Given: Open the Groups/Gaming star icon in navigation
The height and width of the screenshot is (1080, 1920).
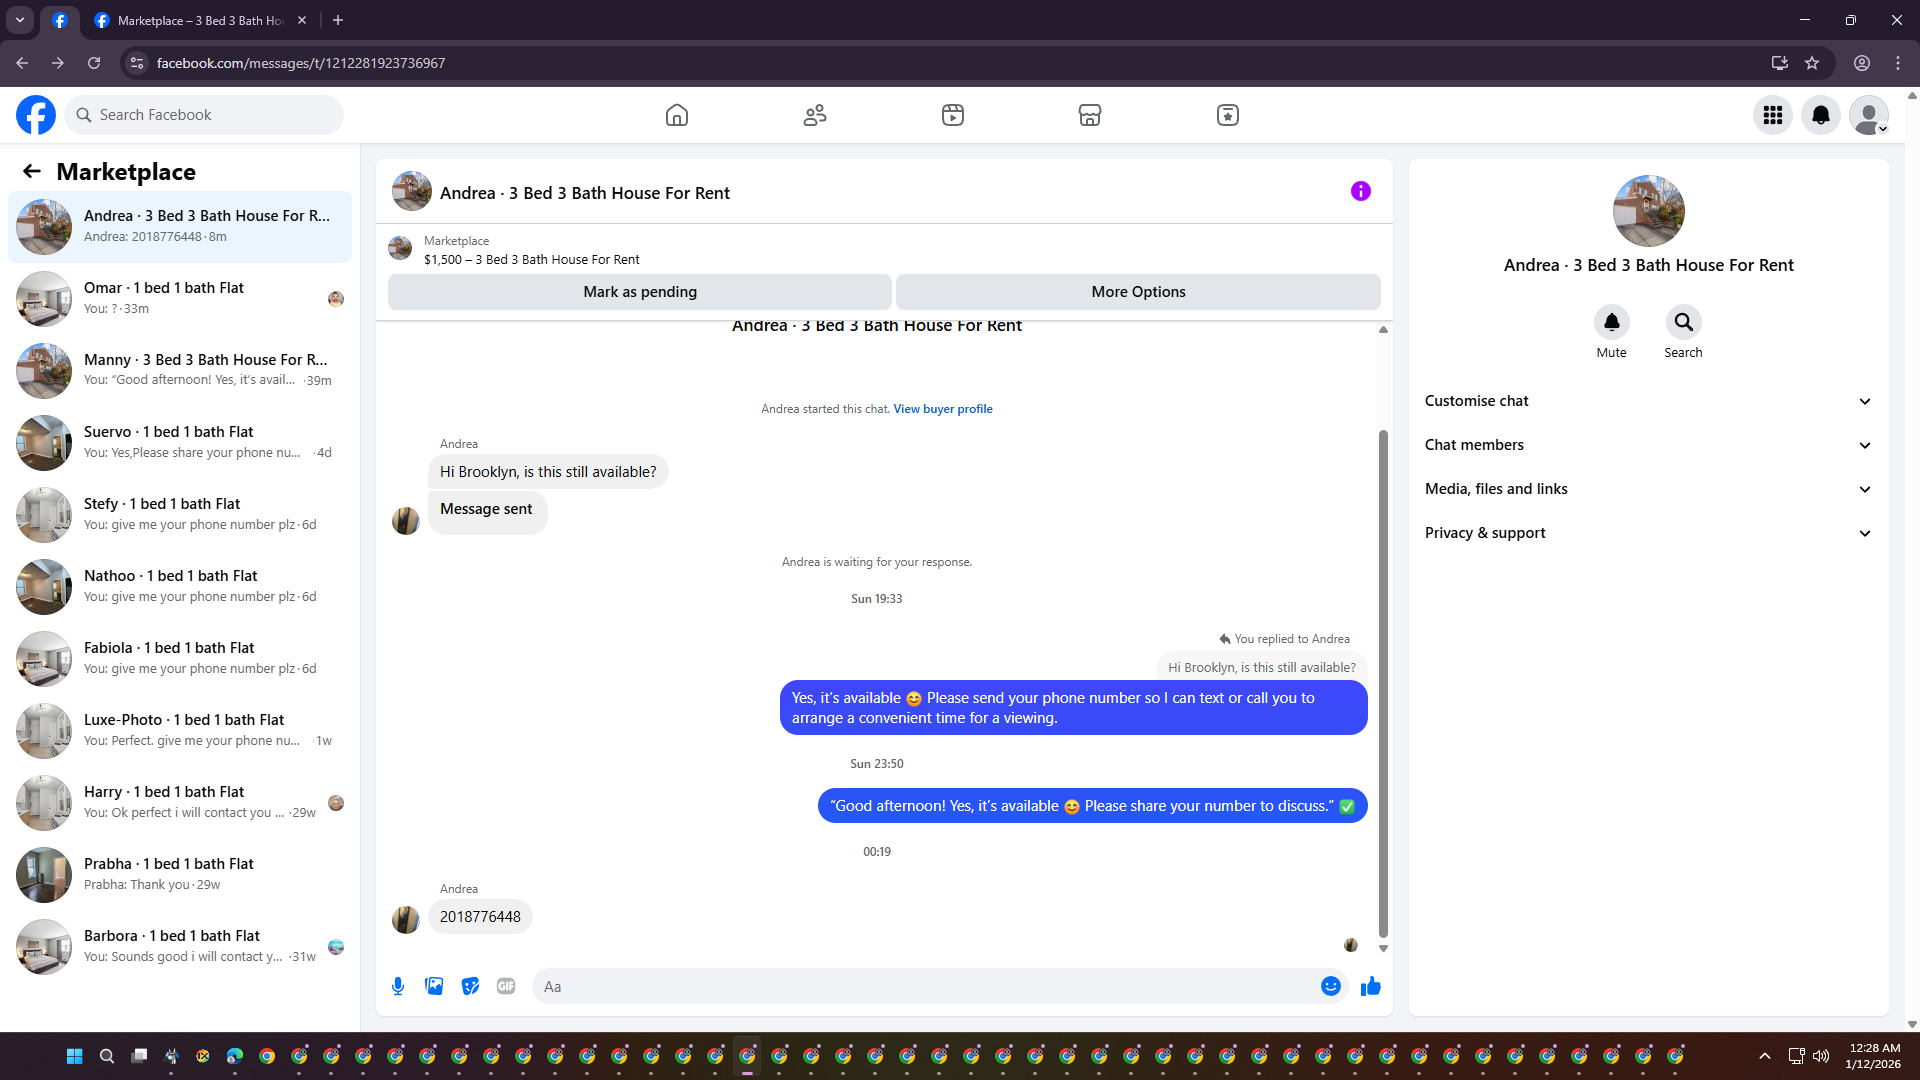Looking at the screenshot, I should pos(1228,115).
